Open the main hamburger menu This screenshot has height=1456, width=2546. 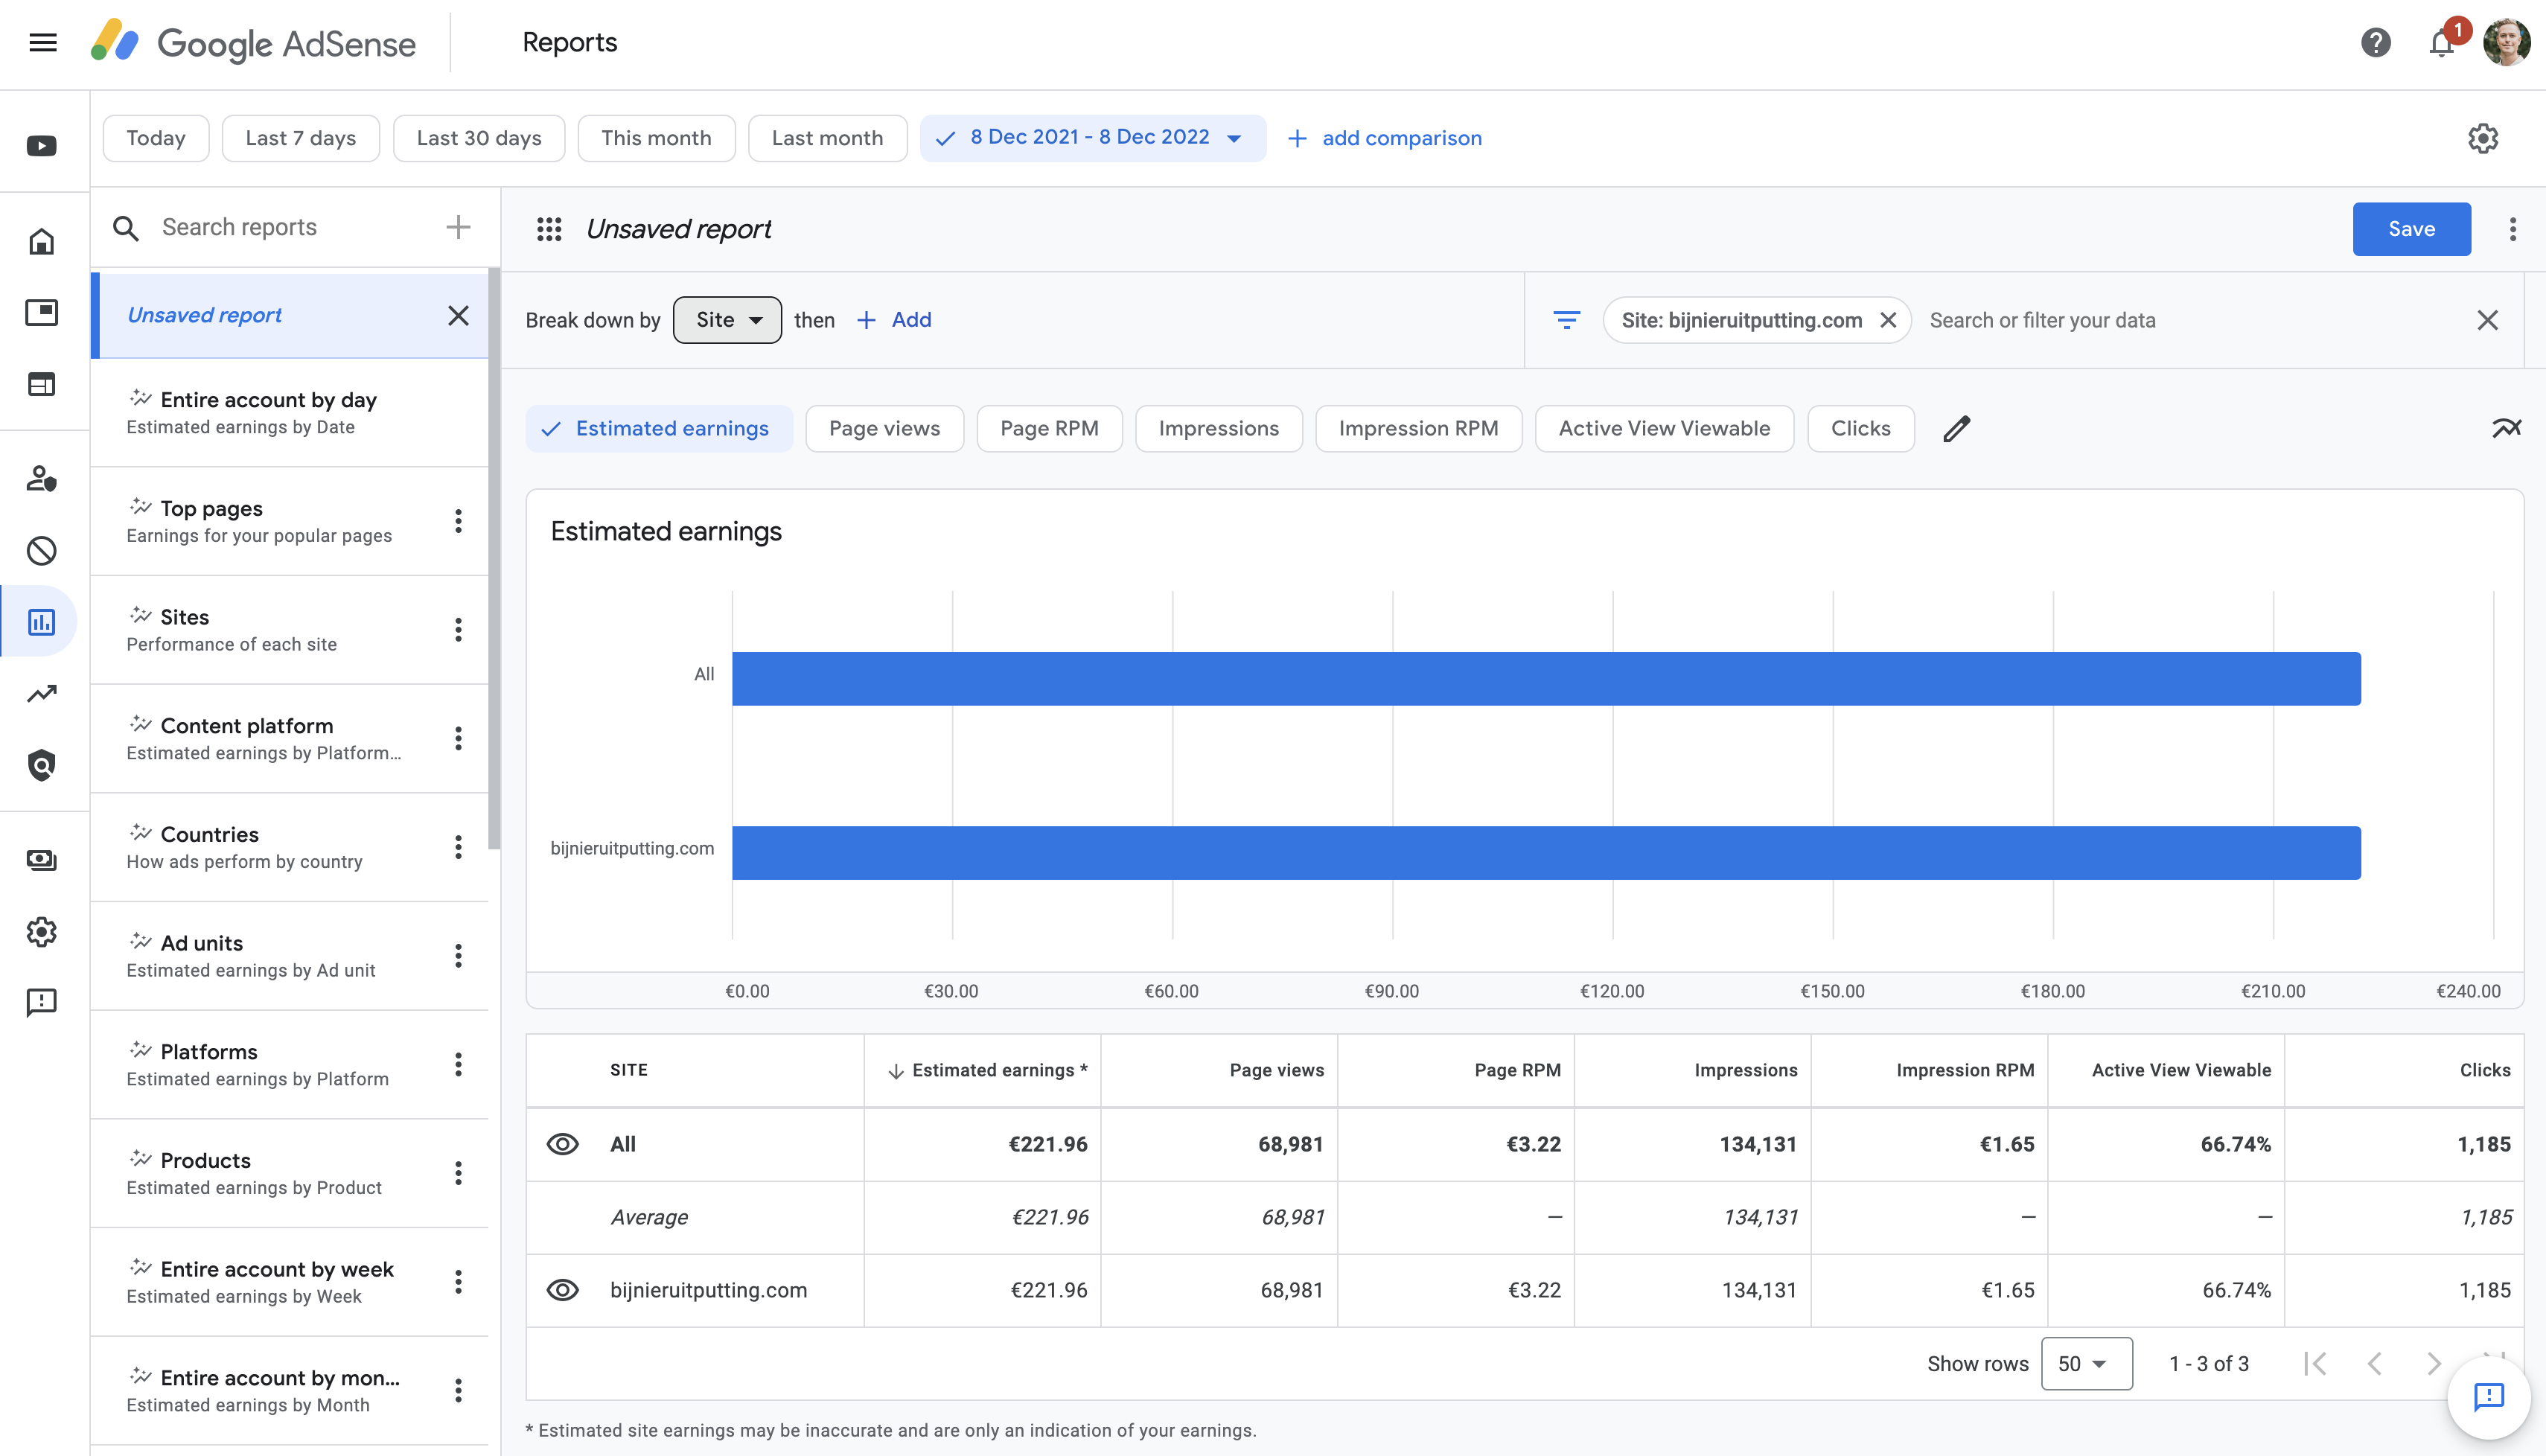43,43
